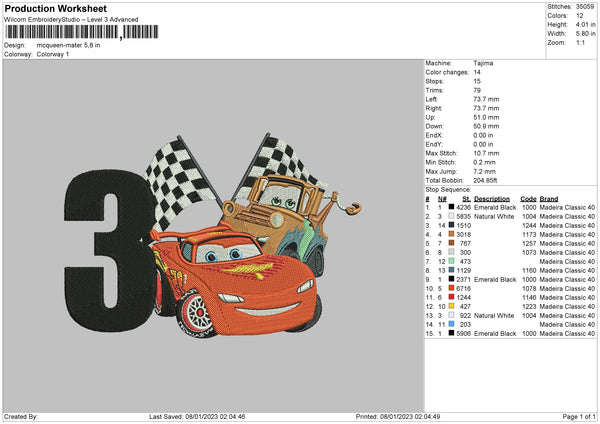Click the white swatch beside 922
The width and height of the screenshot is (600, 424).
pyautogui.click(x=452, y=315)
